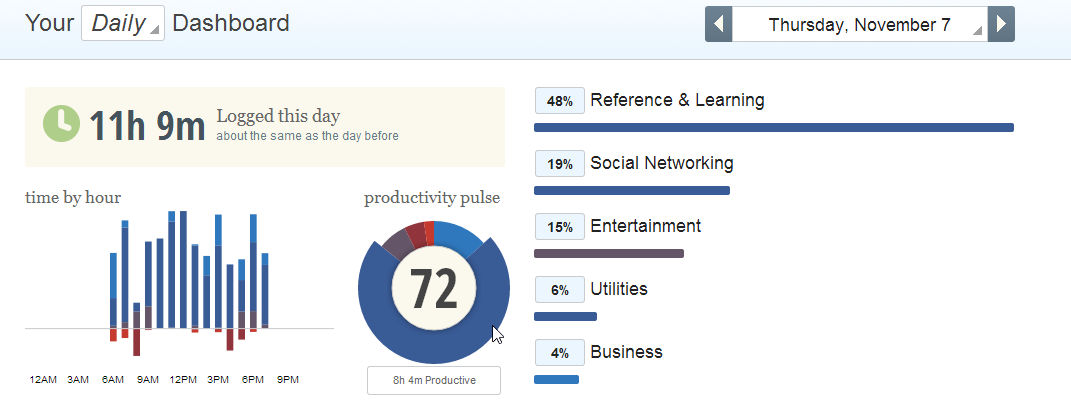1071x418 pixels.
Task: Click the 48% percentage badge
Action: pyautogui.click(x=559, y=101)
